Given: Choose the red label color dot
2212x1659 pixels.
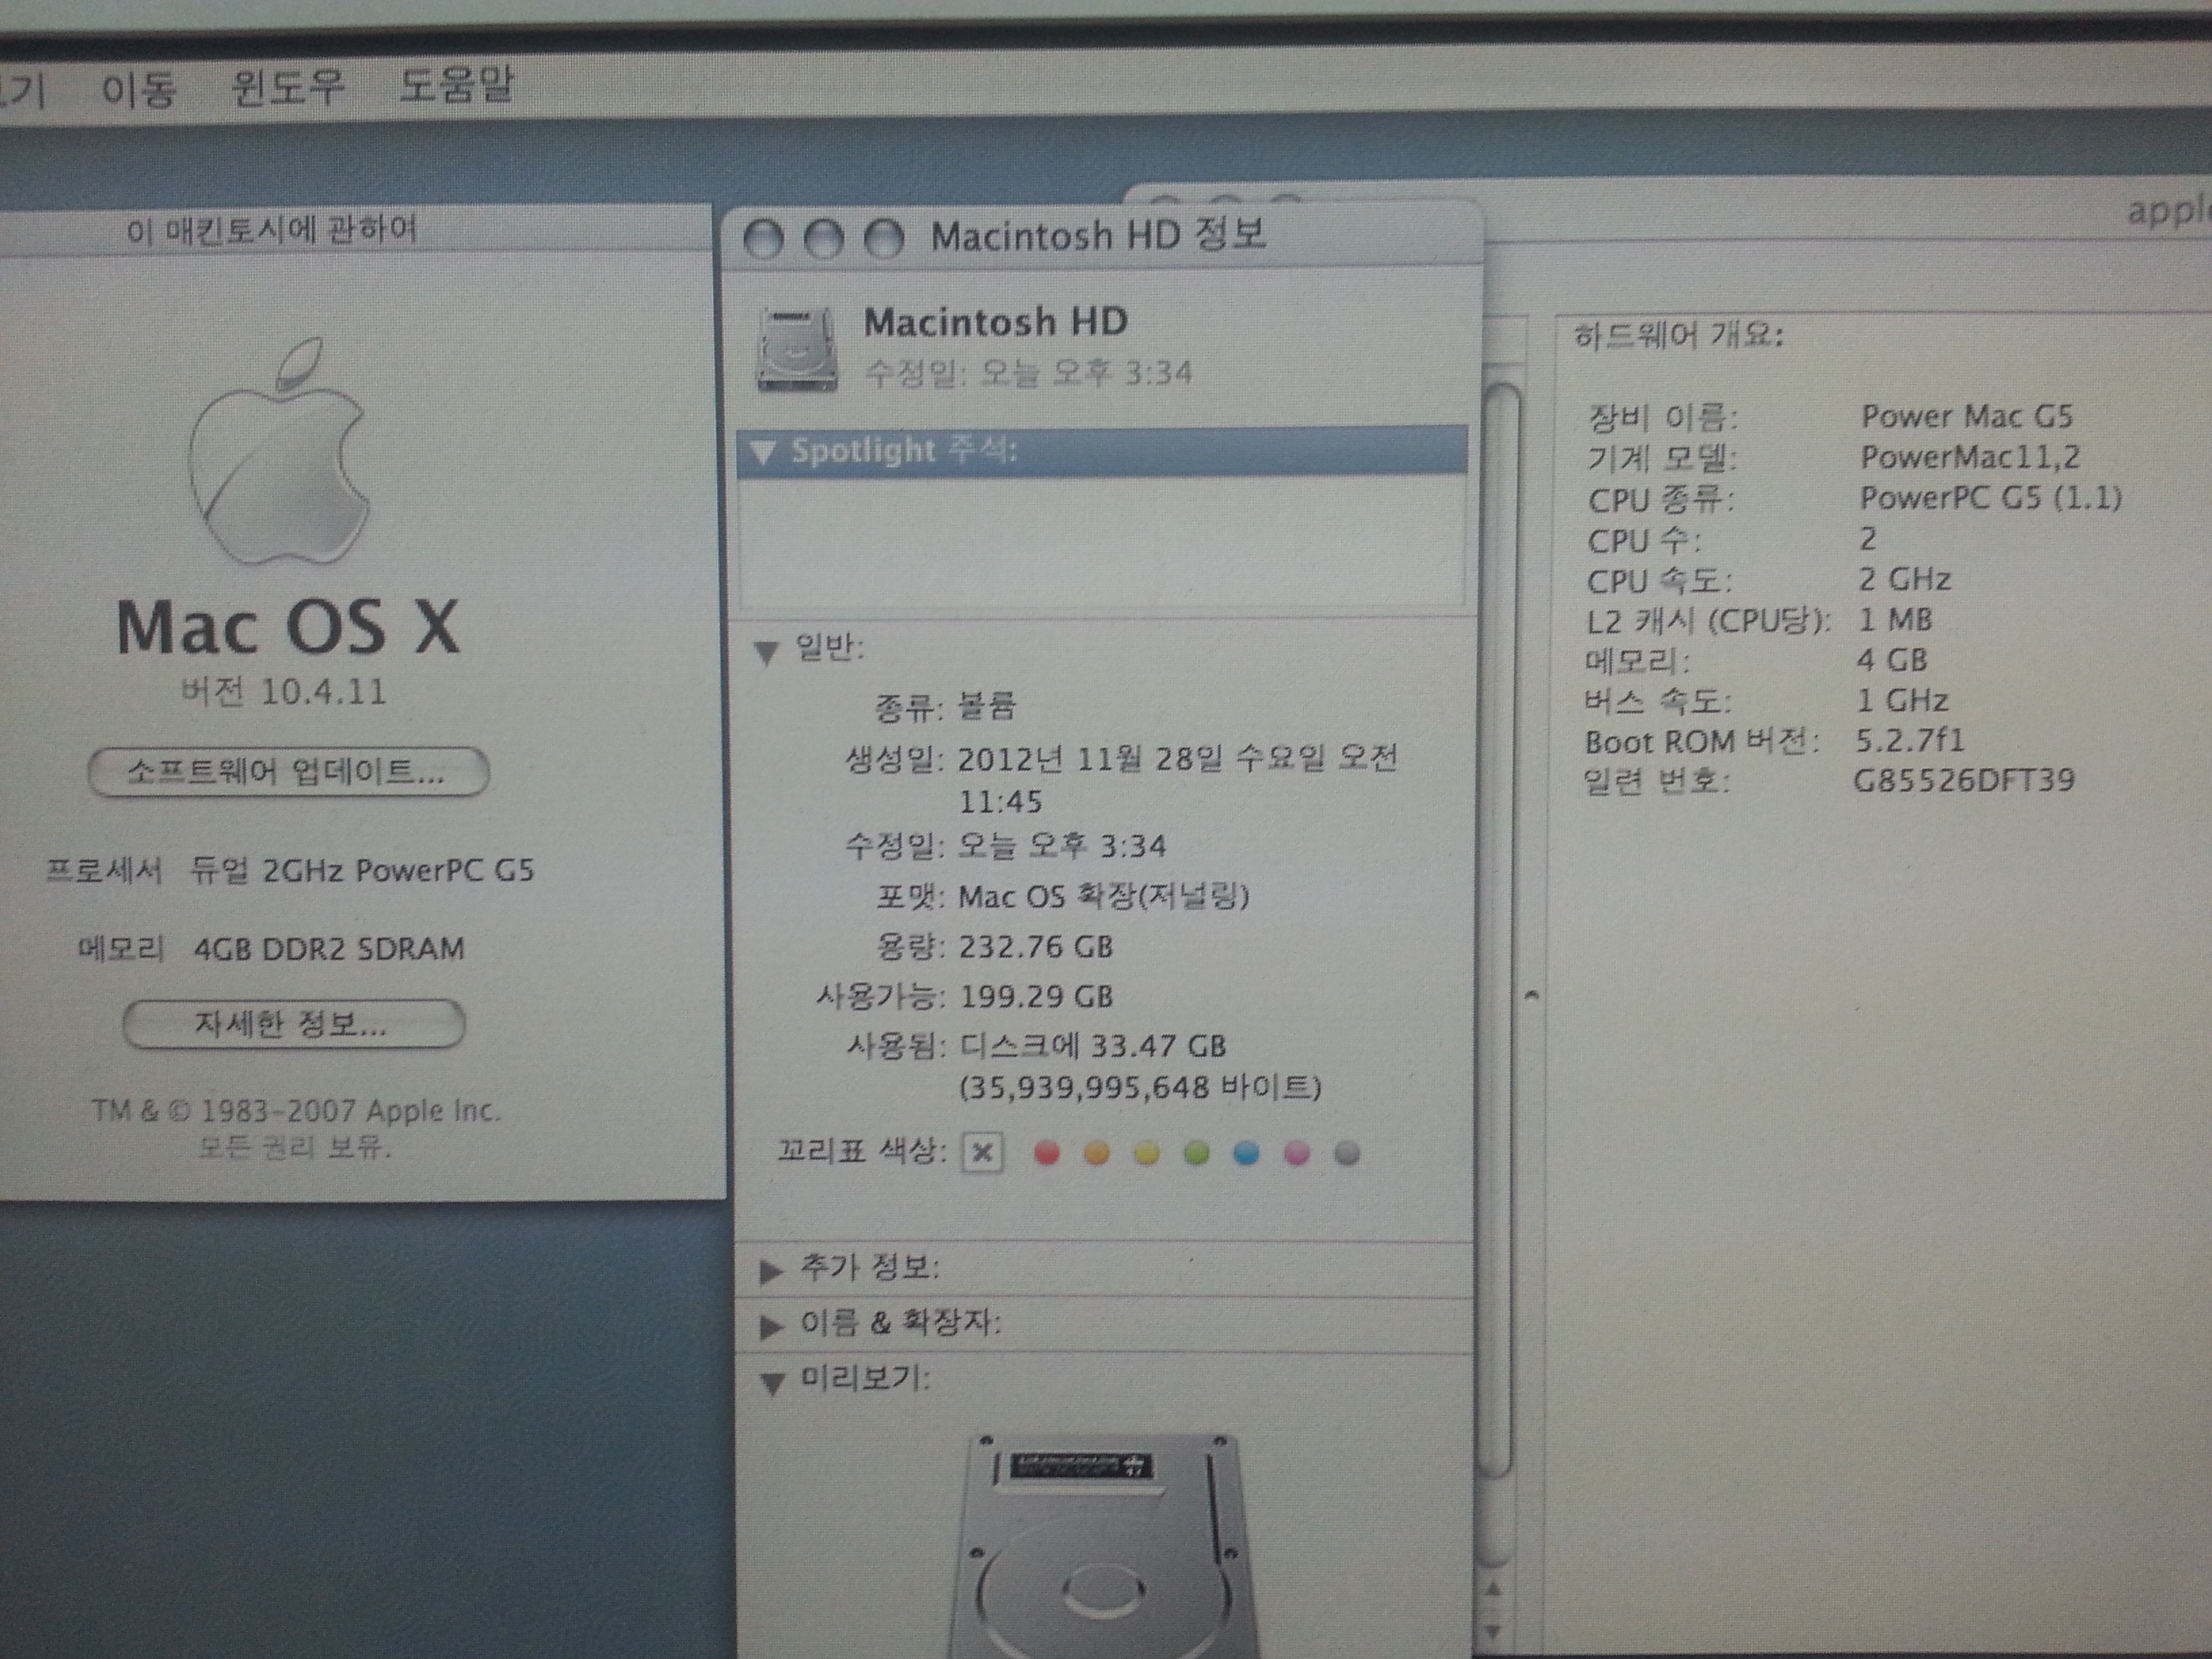Looking at the screenshot, I should coord(1046,1153).
